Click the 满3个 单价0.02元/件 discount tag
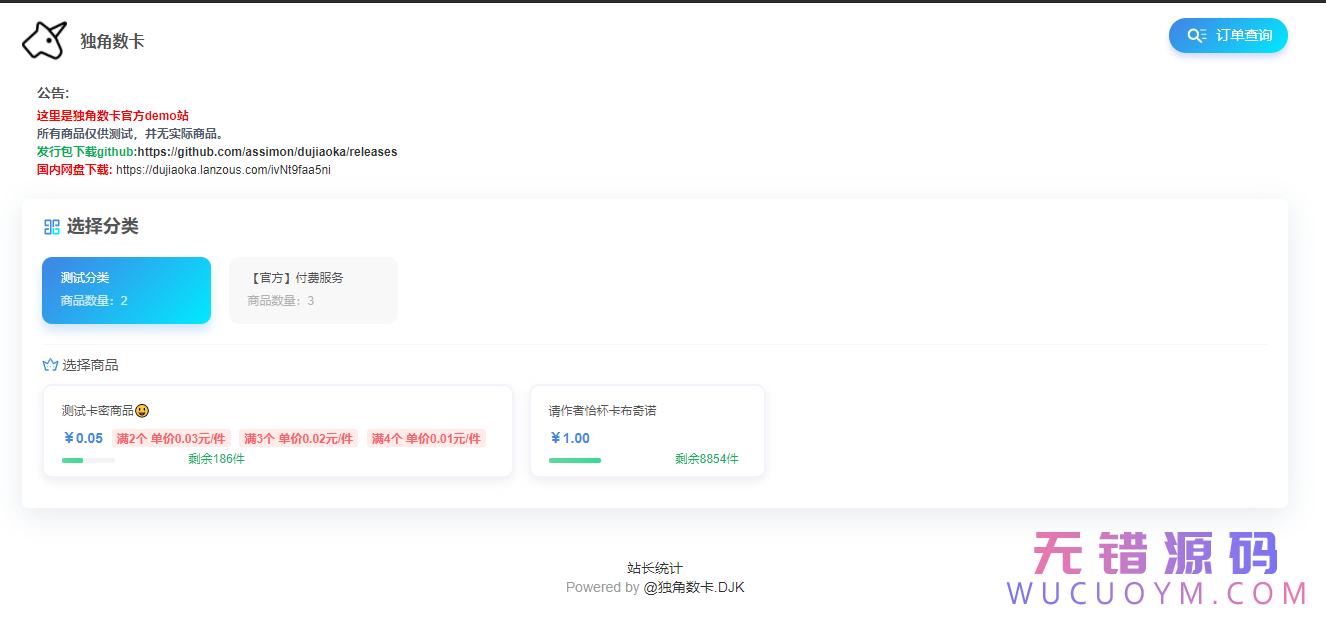 point(298,438)
